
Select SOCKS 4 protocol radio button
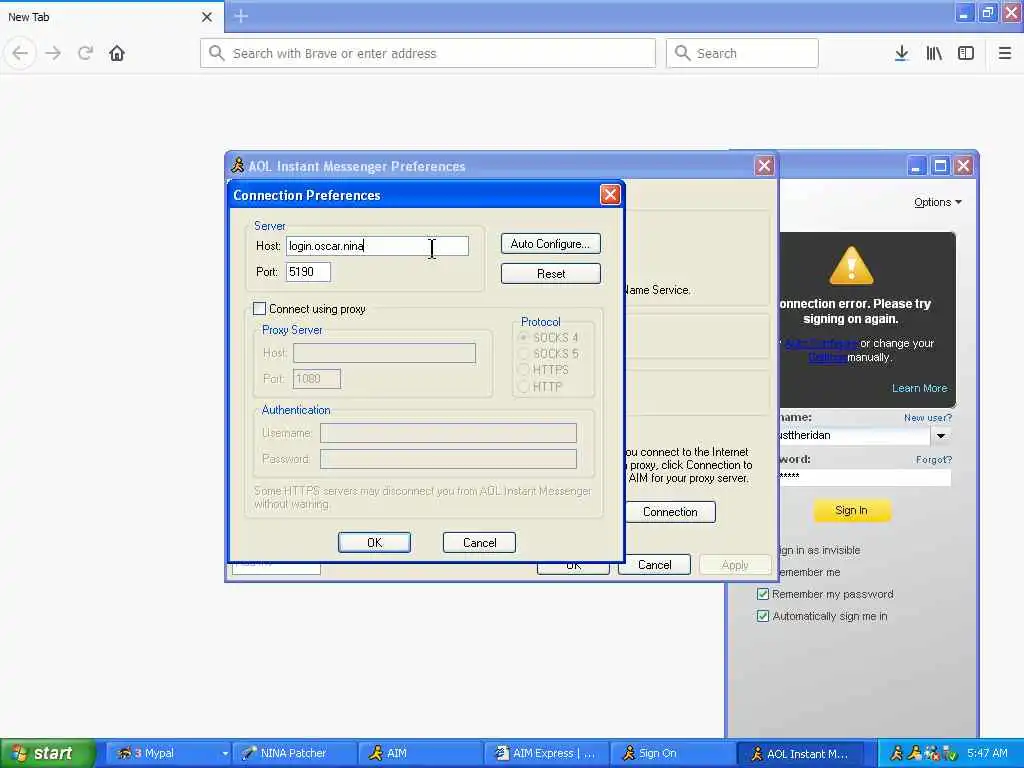[523, 338]
